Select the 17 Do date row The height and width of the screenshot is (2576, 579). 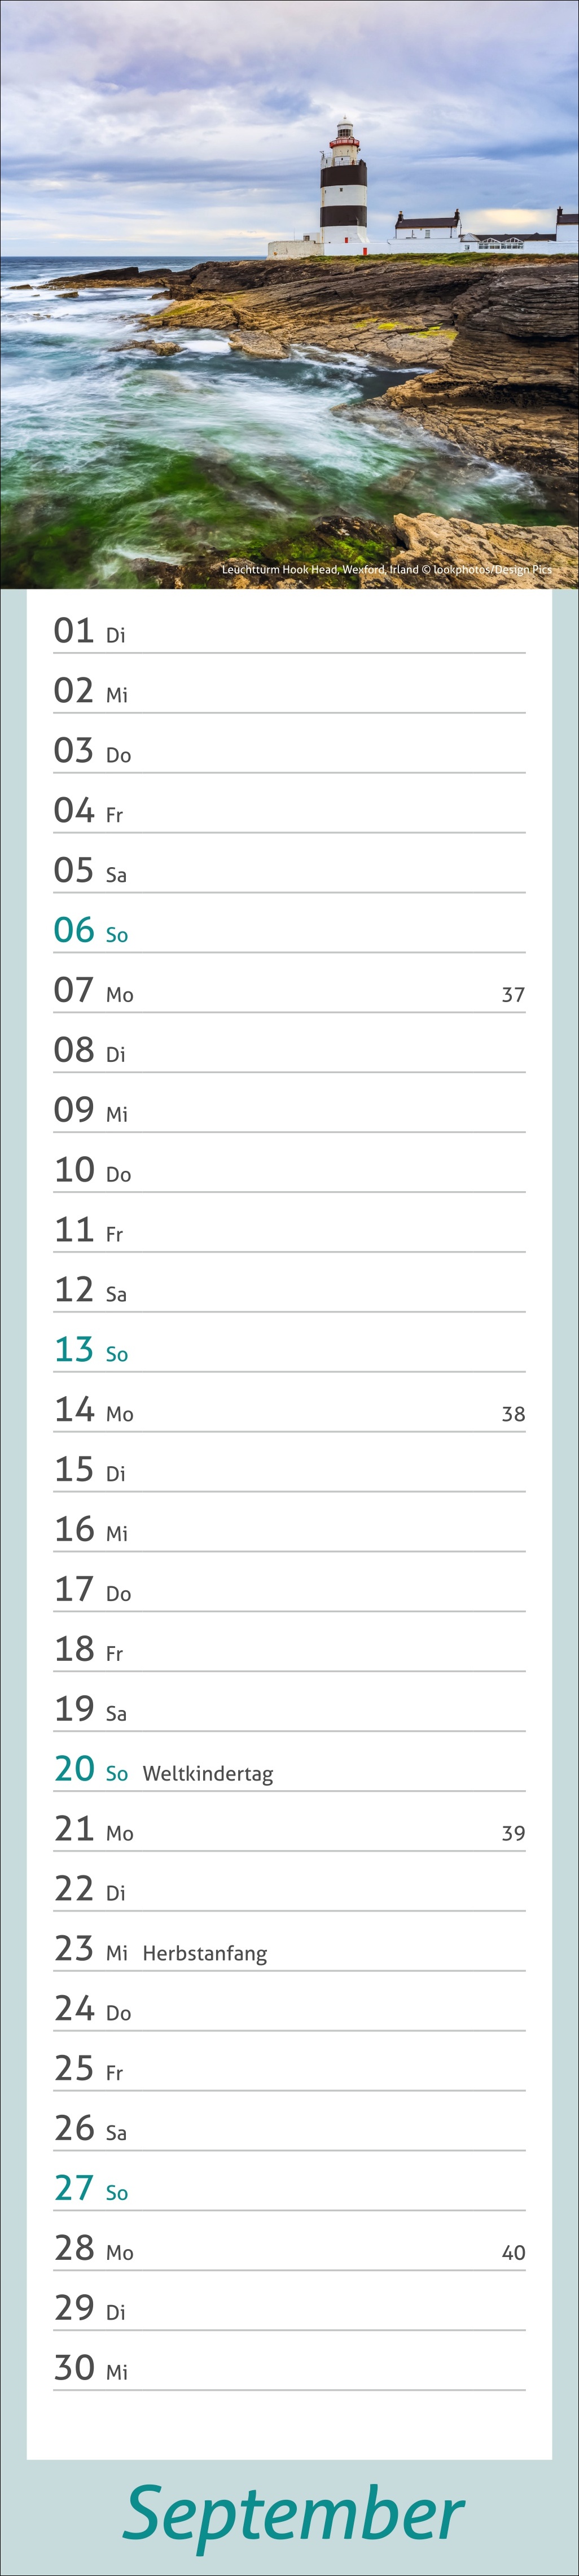(x=289, y=1590)
